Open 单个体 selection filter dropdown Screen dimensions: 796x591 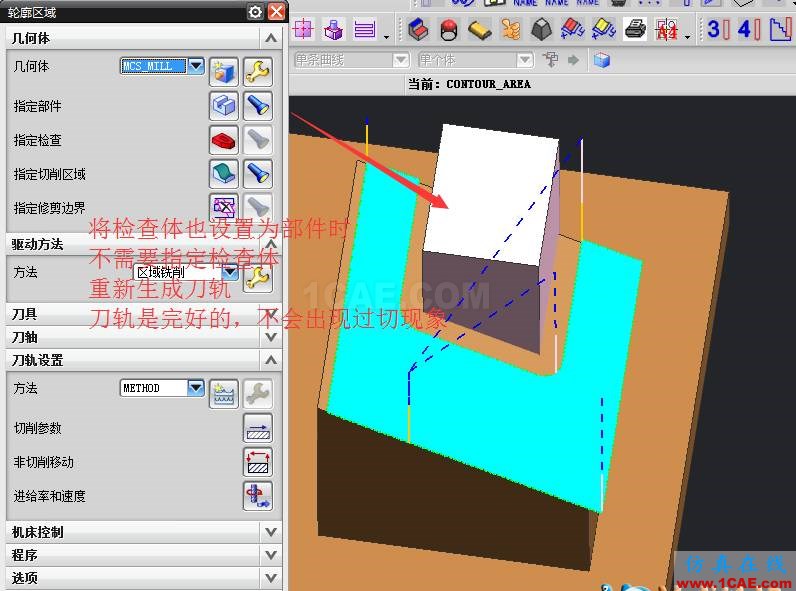tap(524, 60)
